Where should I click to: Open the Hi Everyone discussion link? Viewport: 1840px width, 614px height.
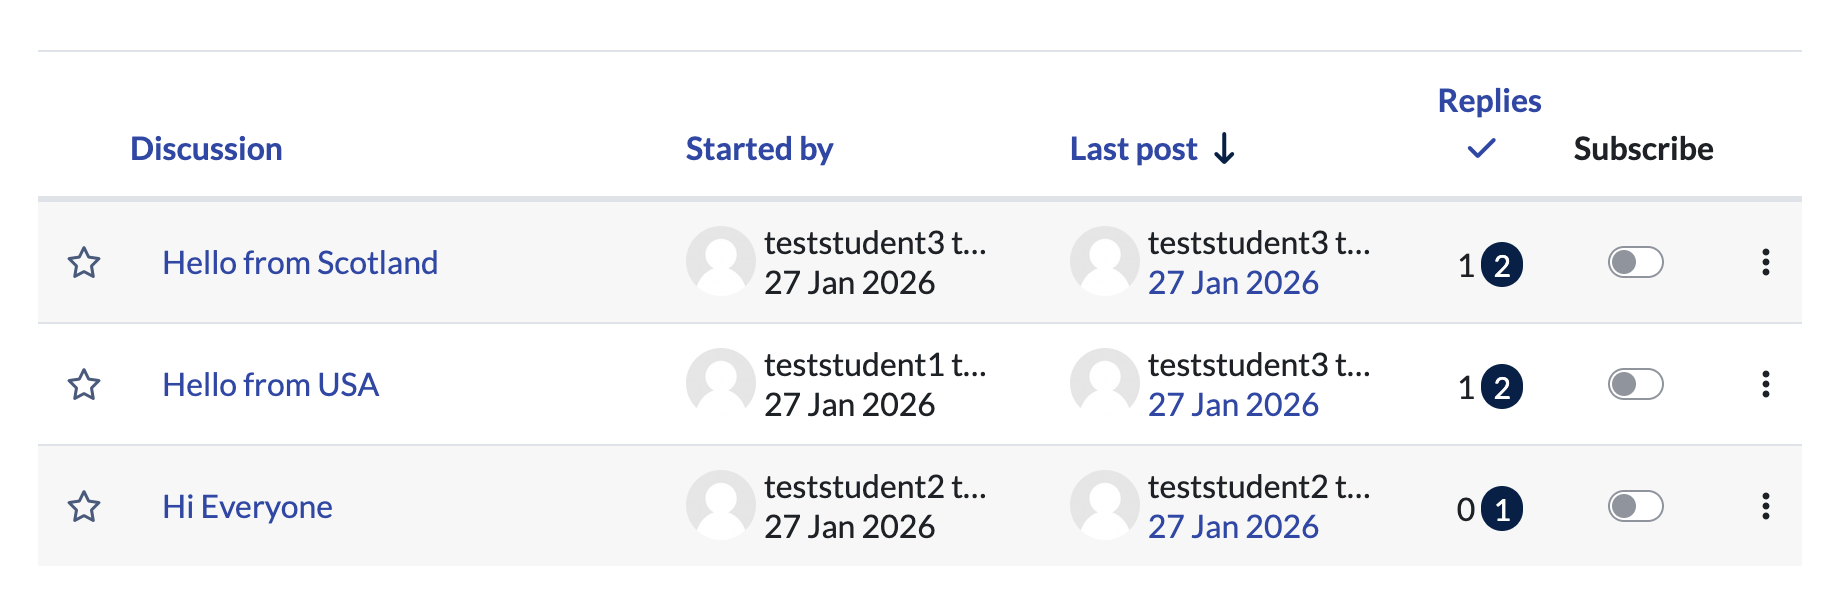(247, 507)
